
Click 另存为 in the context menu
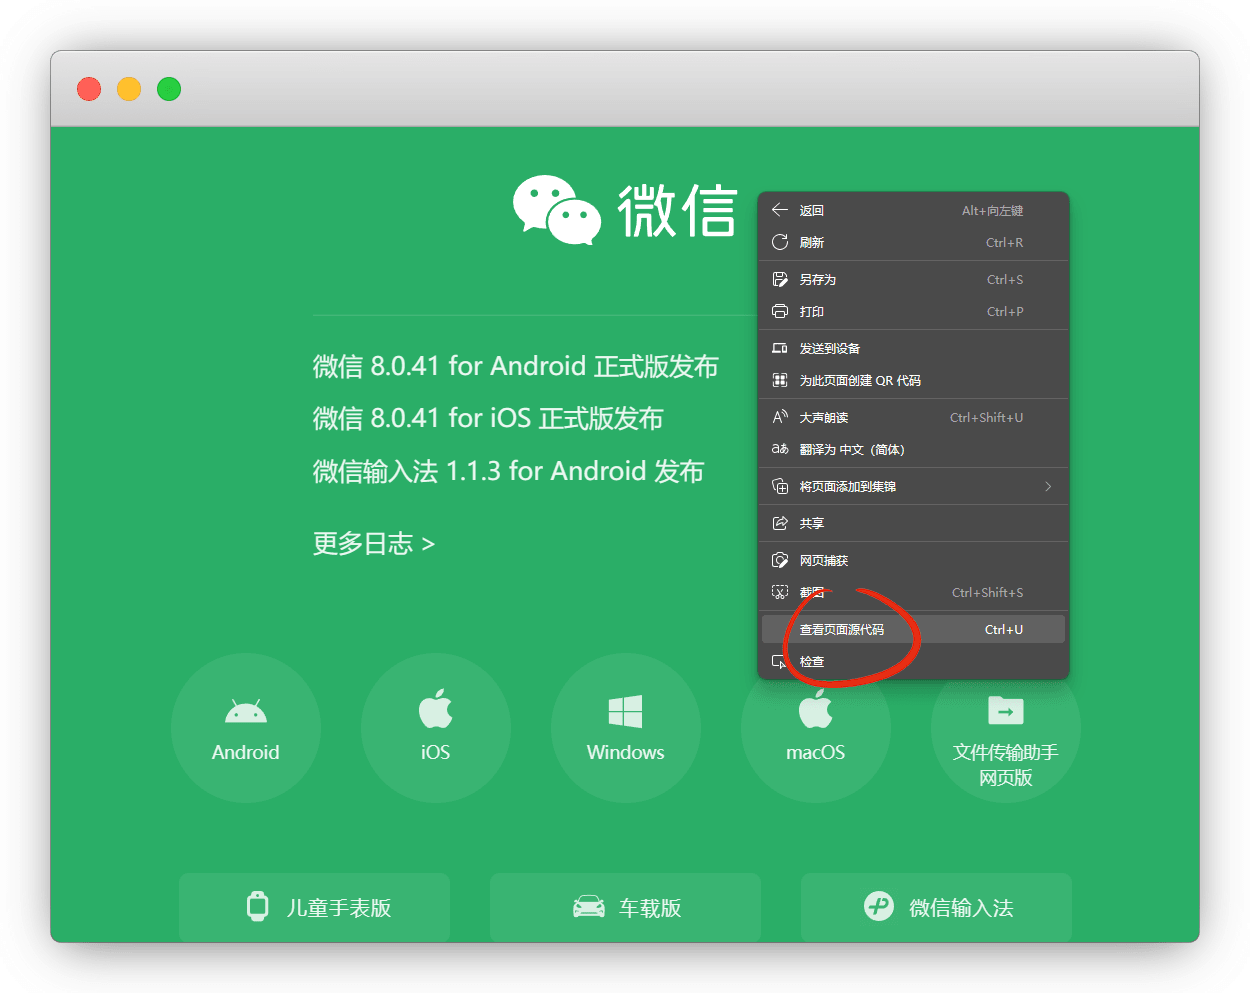pyautogui.click(x=817, y=280)
